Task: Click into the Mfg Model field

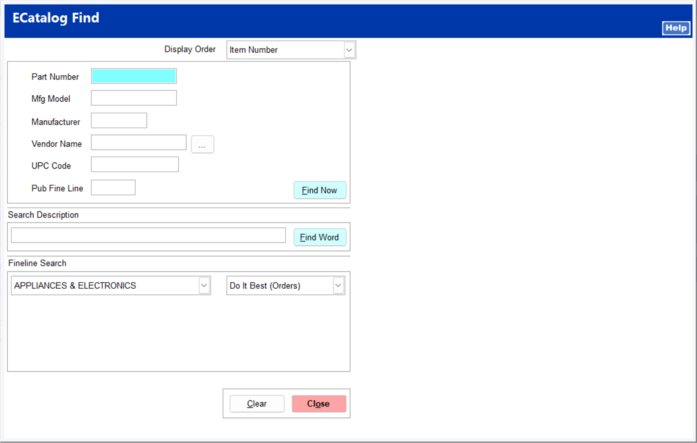Action: (x=133, y=98)
